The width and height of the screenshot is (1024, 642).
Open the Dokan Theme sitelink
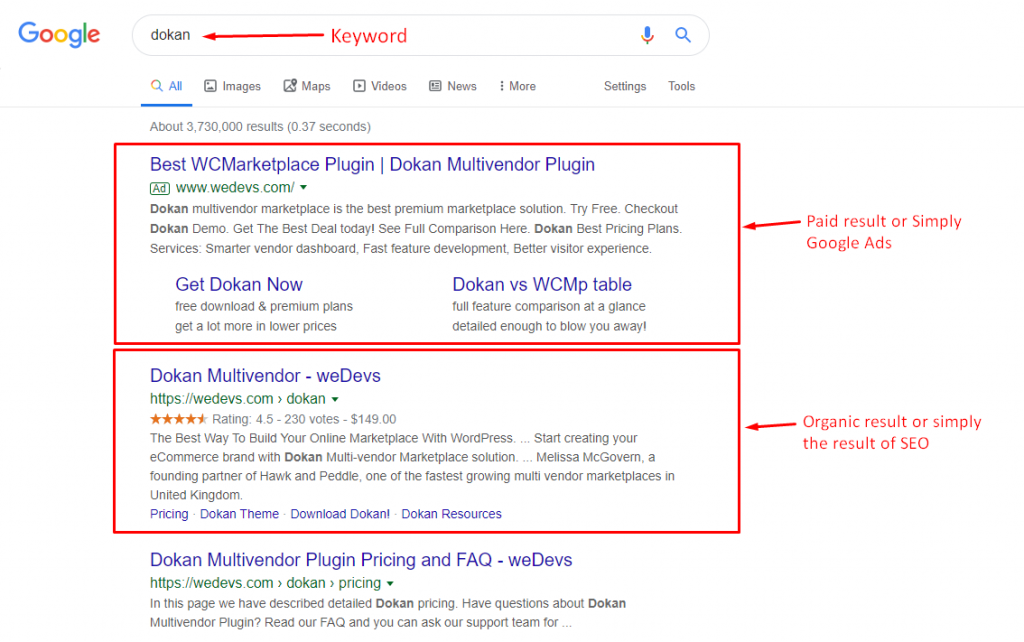pos(239,514)
